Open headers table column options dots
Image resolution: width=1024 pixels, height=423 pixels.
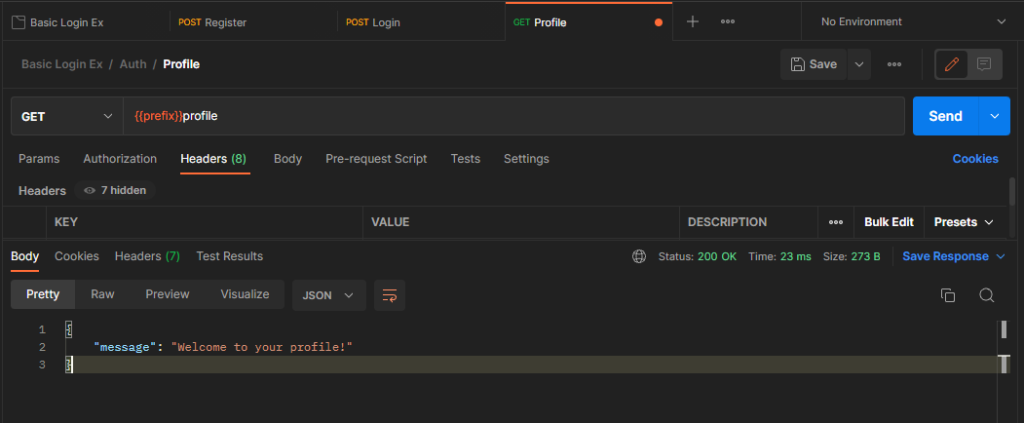(x=835, y=222)
